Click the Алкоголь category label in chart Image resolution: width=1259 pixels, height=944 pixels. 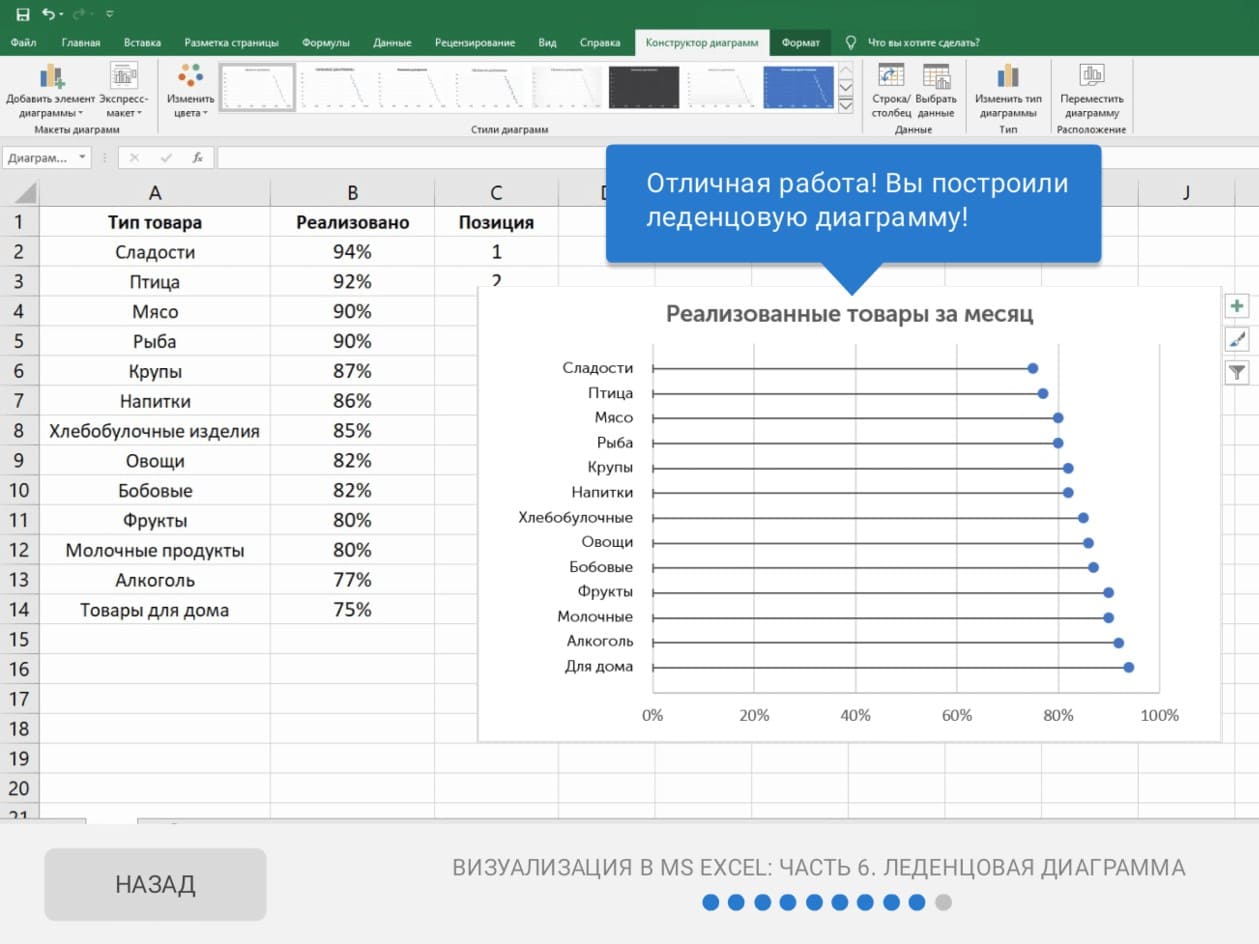click(x=600, y=641)
